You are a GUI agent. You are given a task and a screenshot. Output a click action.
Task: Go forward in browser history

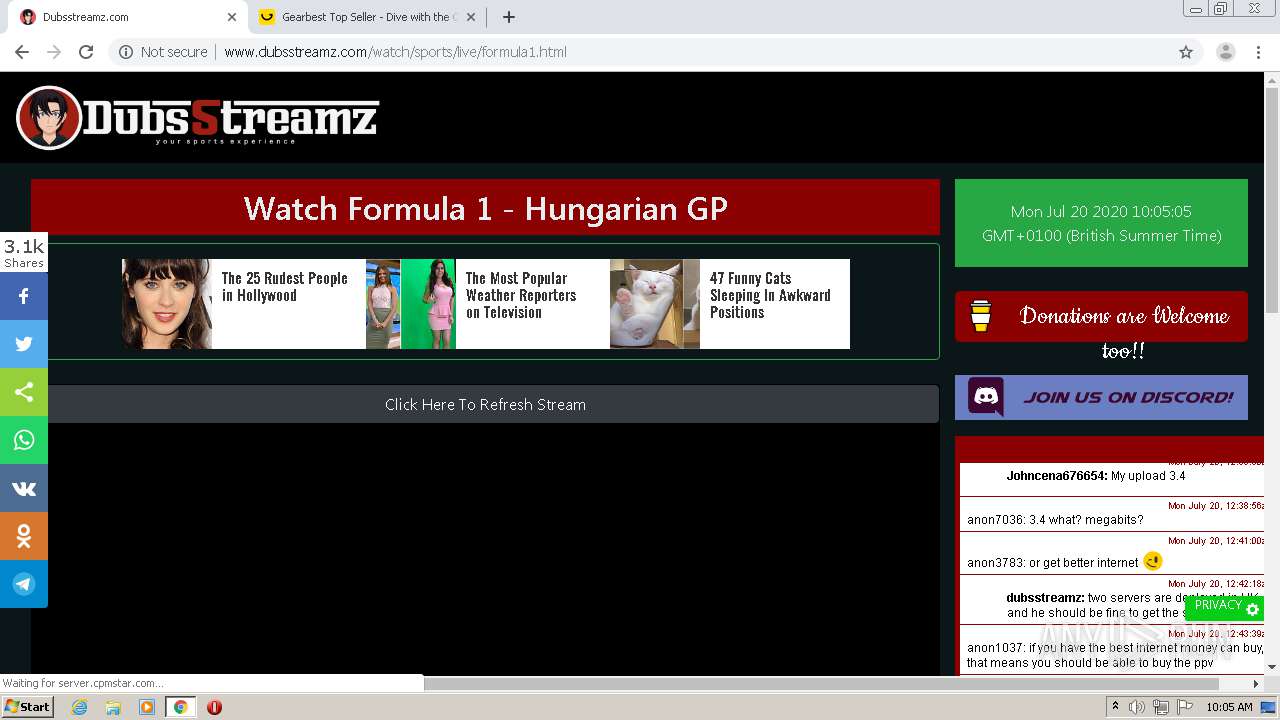click(54, 52)
